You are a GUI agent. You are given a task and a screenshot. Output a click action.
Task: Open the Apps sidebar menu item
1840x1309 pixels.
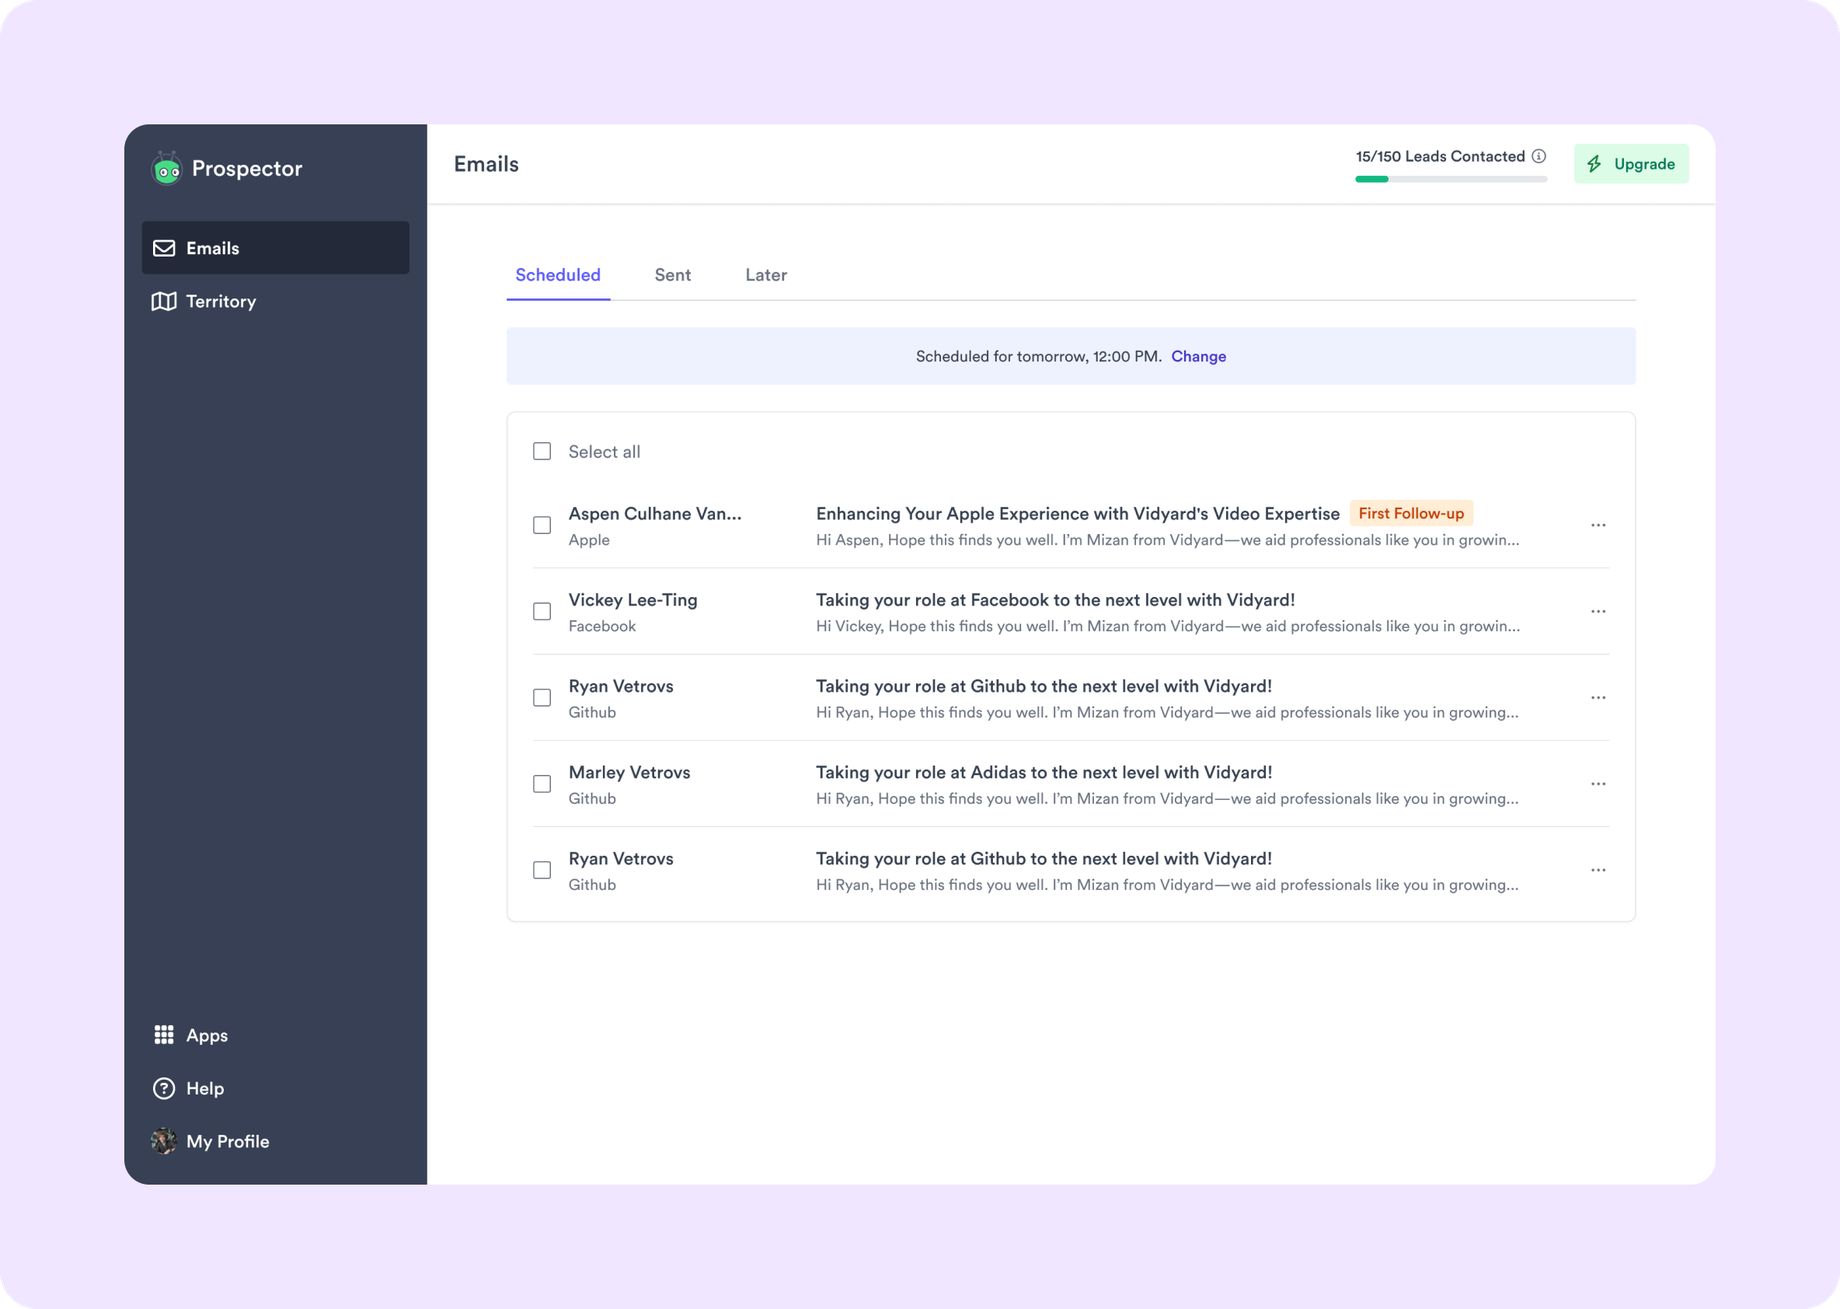point(275,1035)
